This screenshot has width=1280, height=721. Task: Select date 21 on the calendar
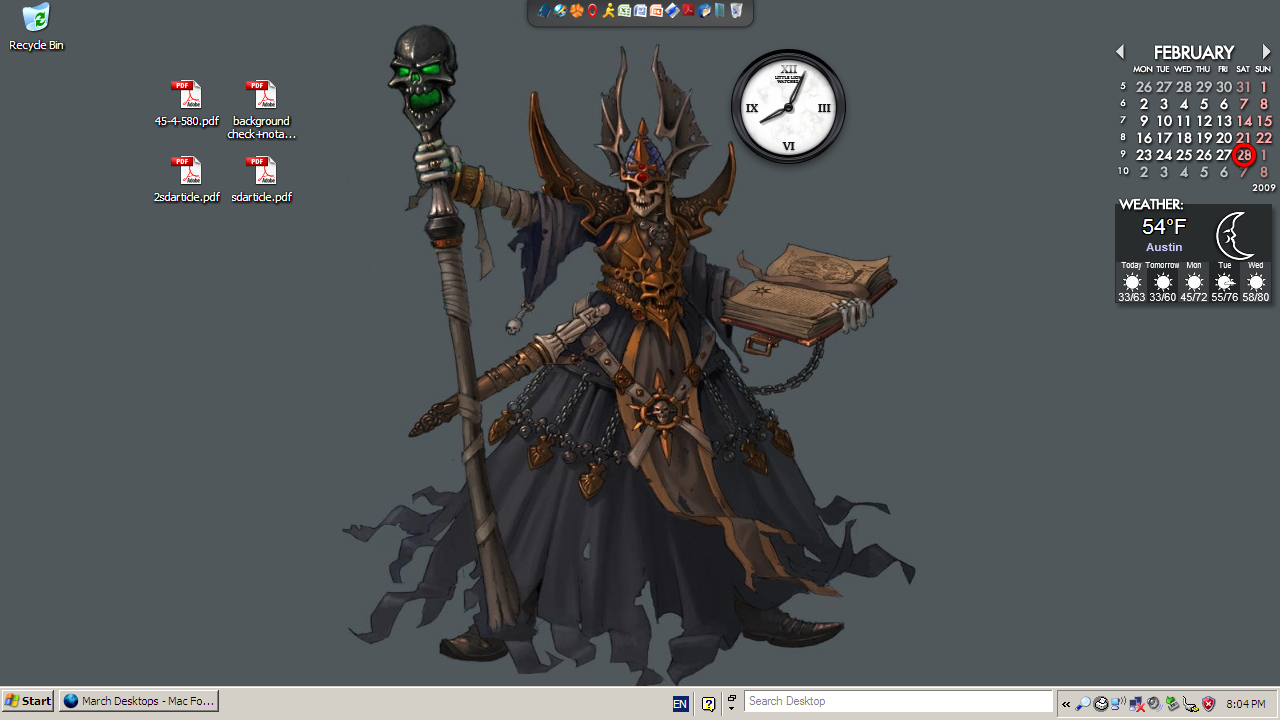(x=1244, y=138)
